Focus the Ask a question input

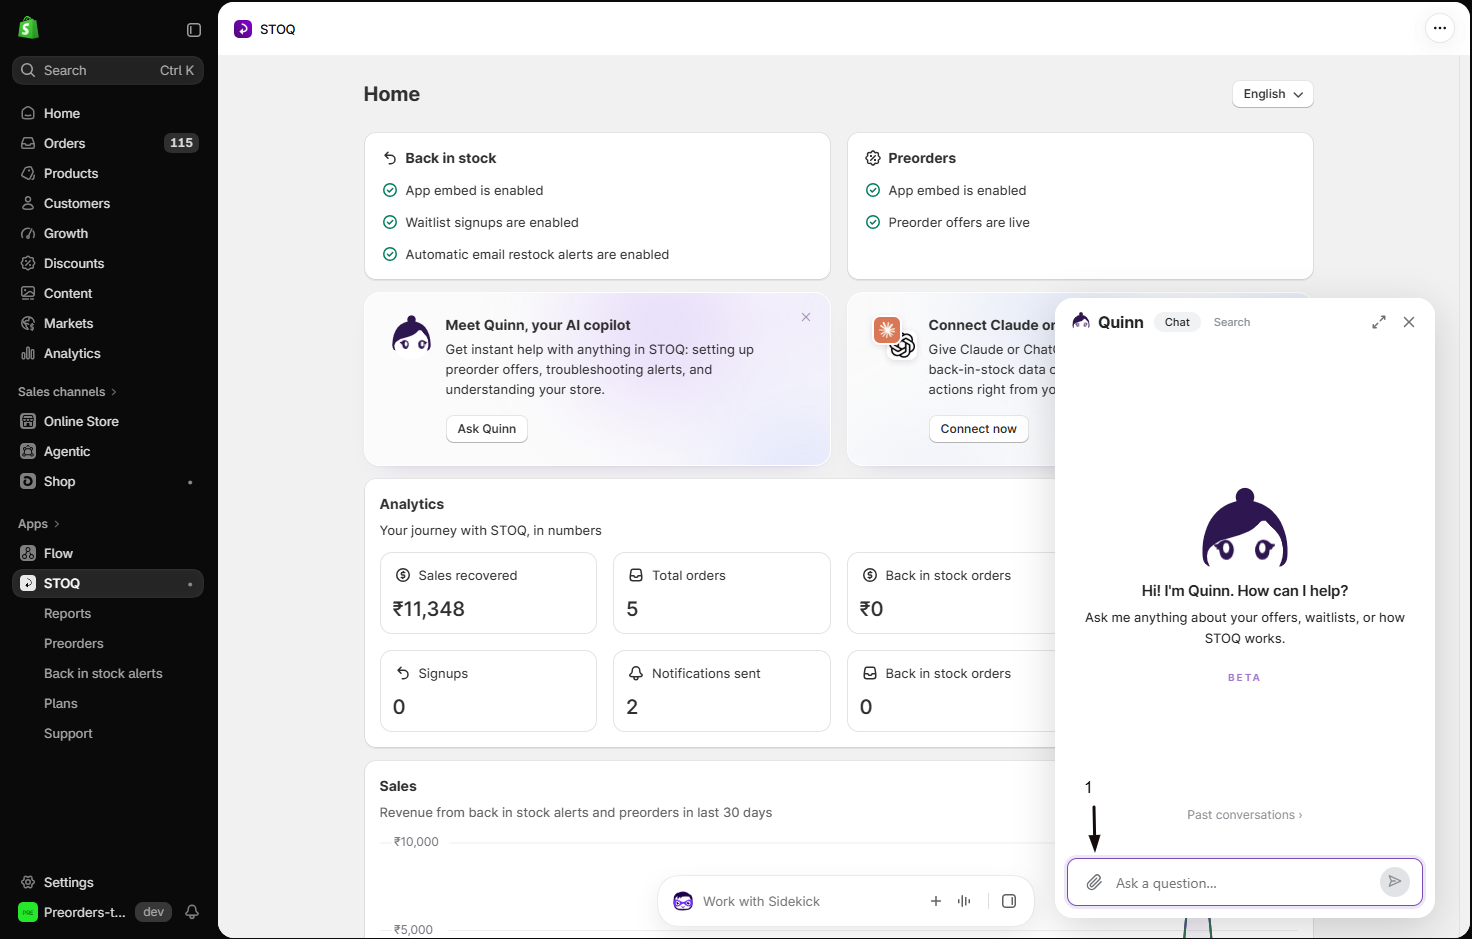[1244, 883]
